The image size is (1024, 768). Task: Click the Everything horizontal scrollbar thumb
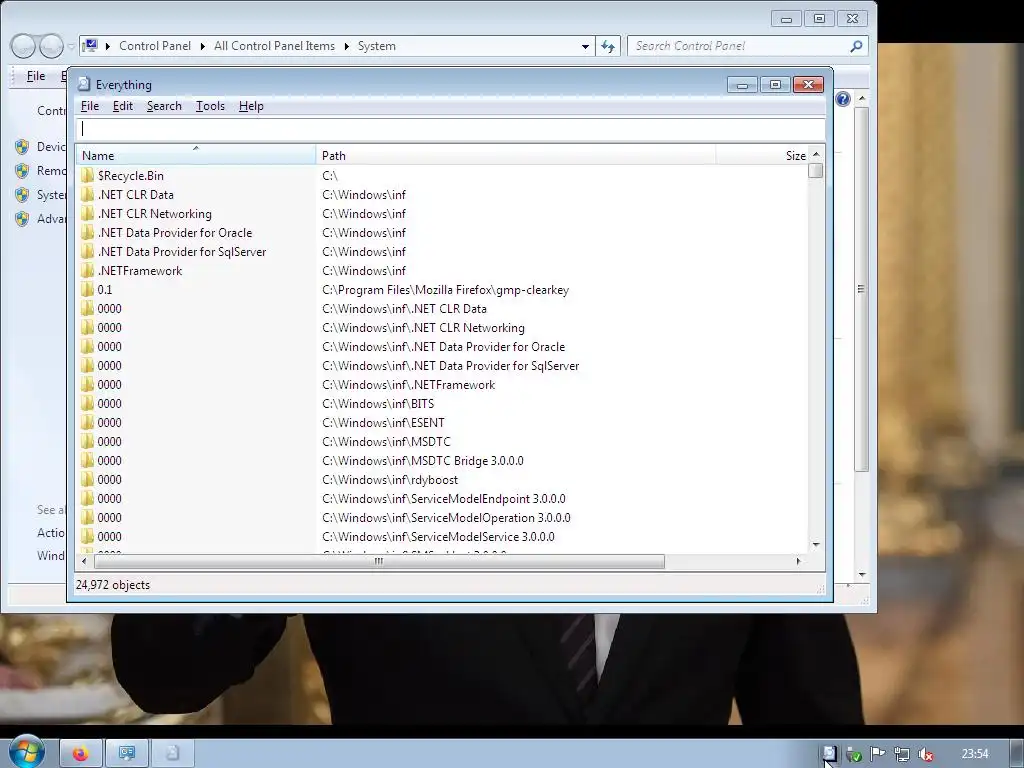click(x=379, y=561)
